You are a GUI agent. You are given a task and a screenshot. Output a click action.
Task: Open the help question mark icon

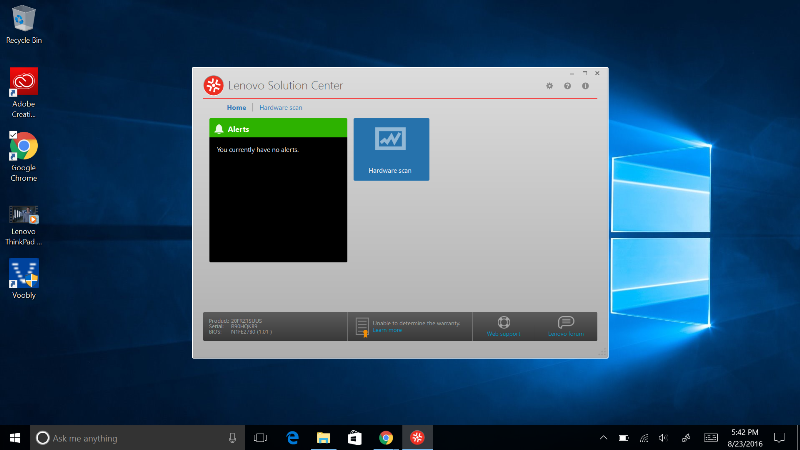(567, 86)
